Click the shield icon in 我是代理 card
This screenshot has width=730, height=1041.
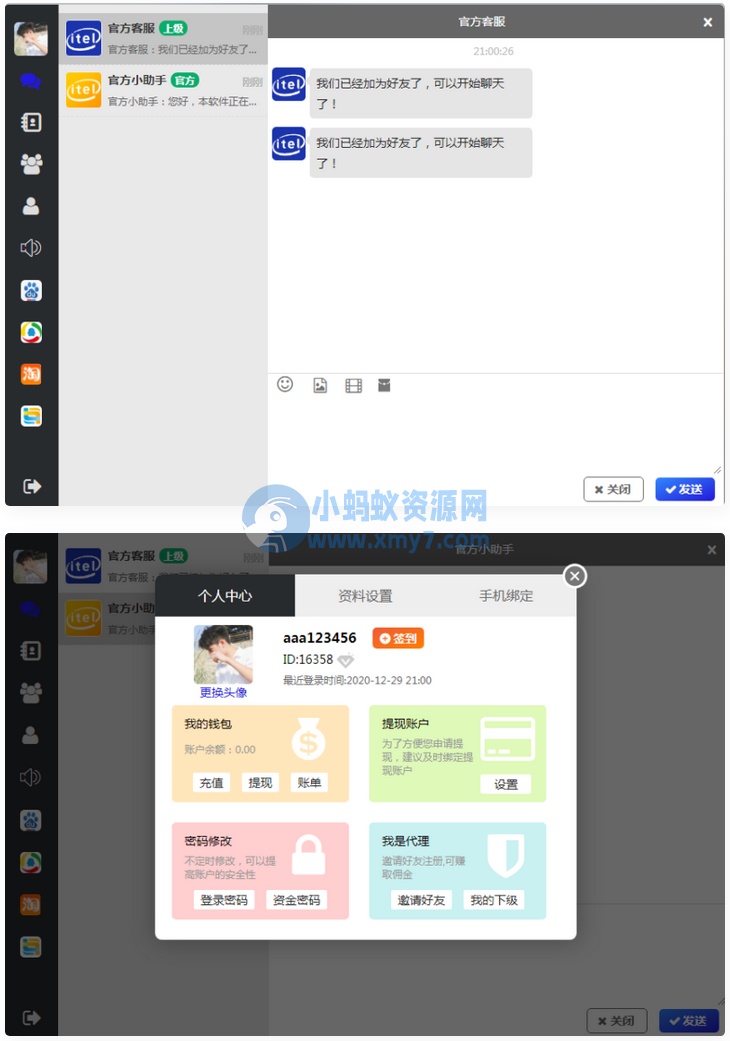pyautogui.click(x=506, y=856)
